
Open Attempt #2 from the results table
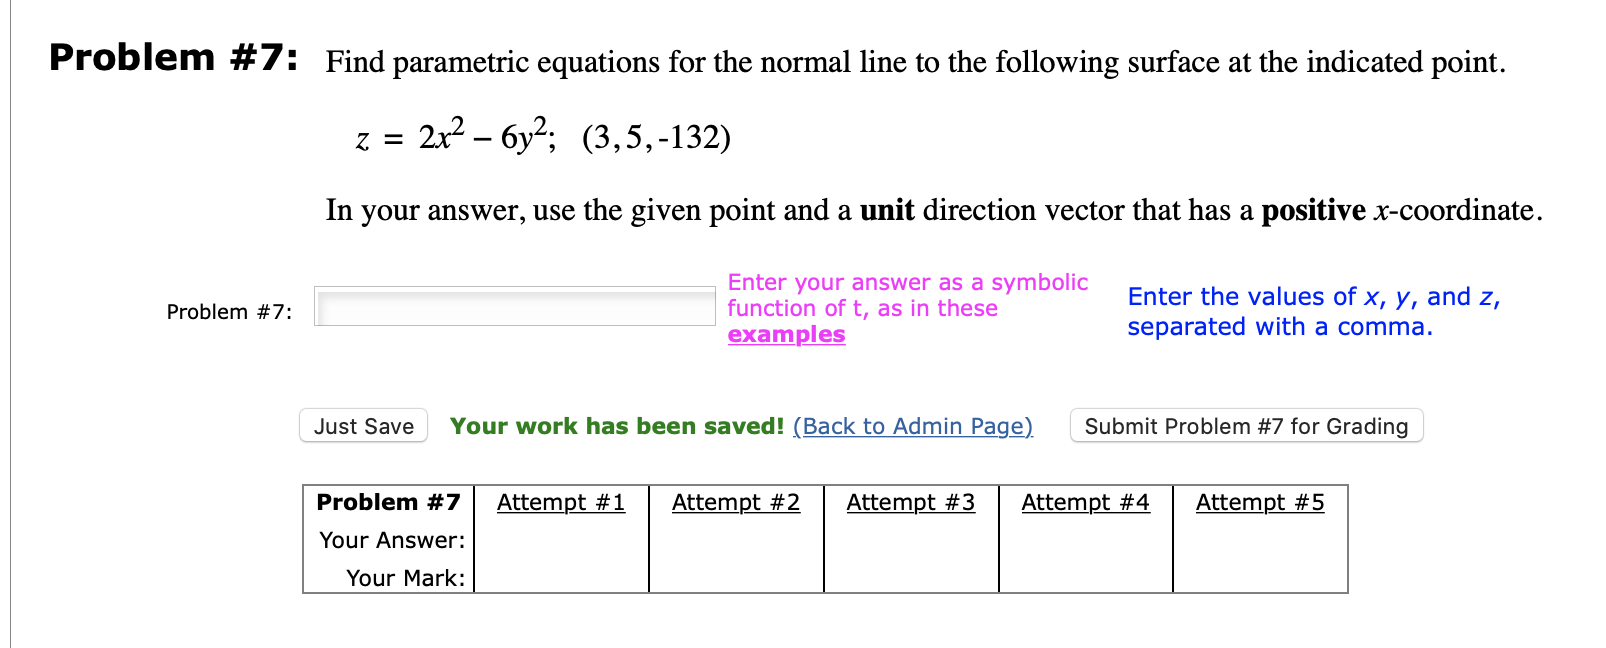tap(736, 502)
